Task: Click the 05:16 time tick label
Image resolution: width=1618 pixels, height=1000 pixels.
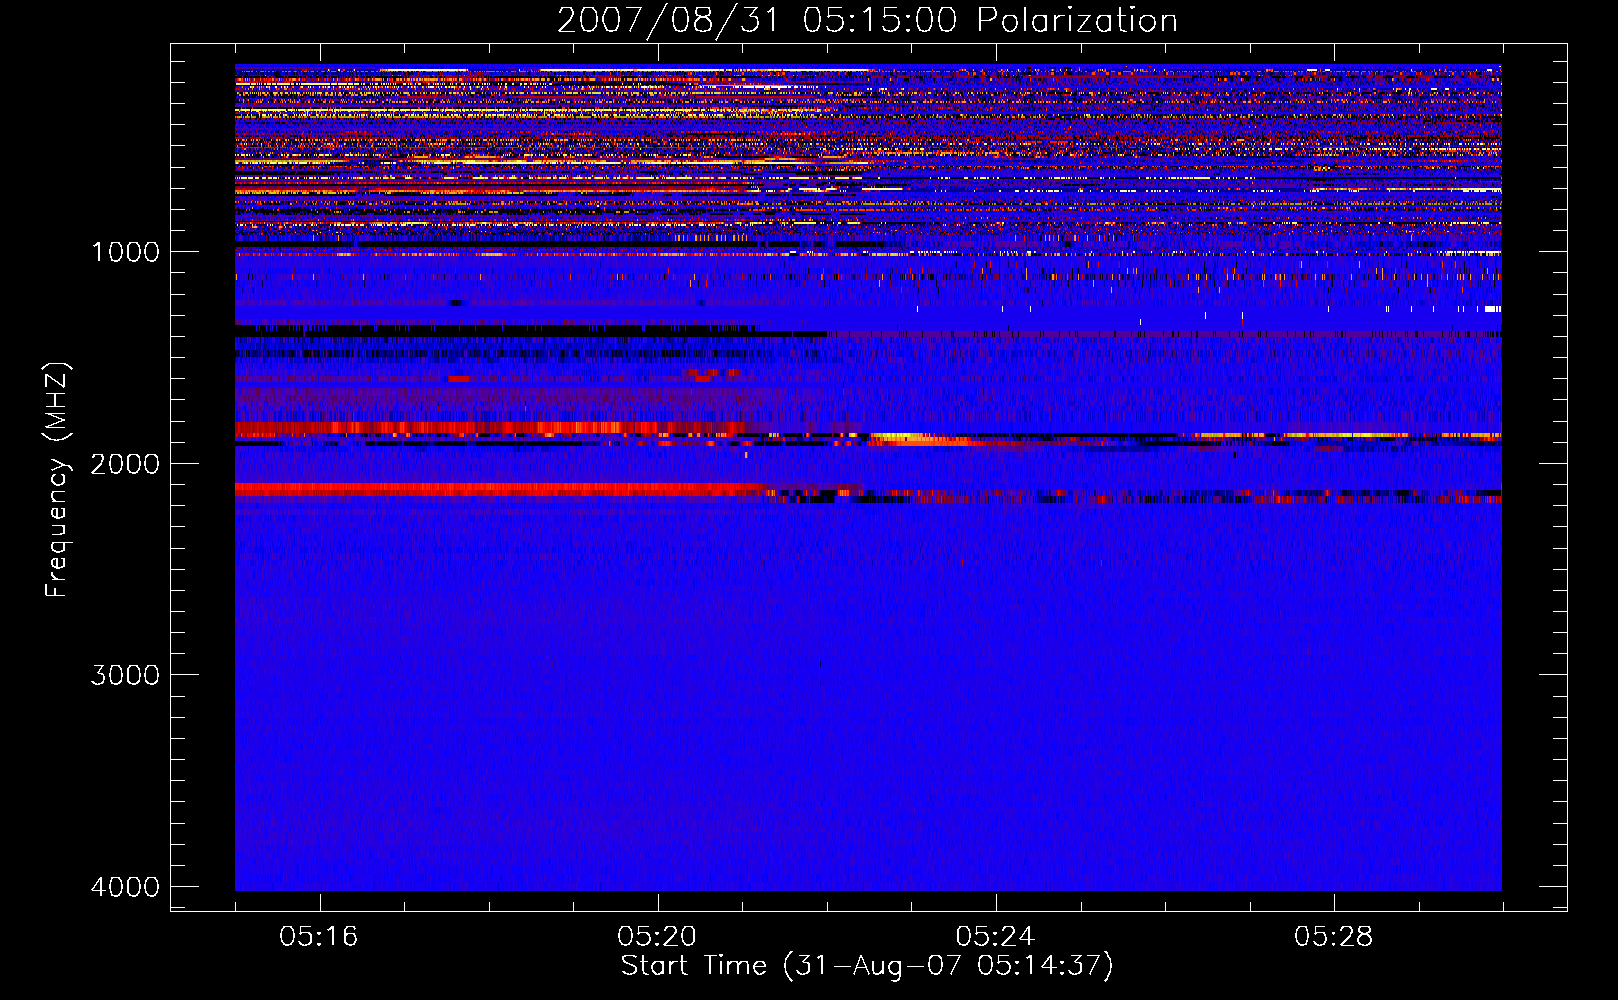Action: coord(319,937)
